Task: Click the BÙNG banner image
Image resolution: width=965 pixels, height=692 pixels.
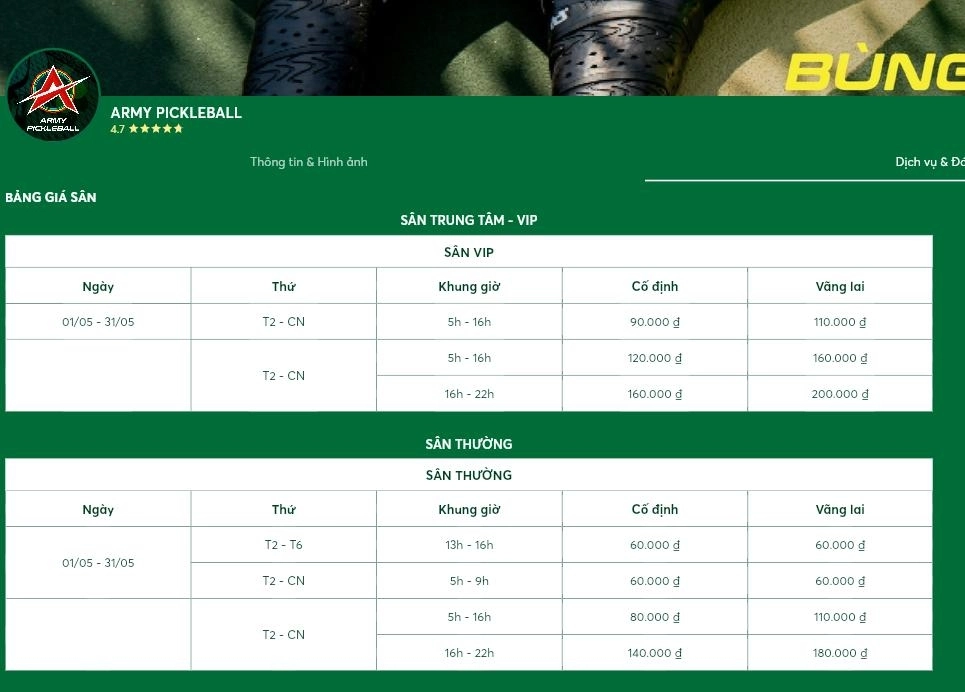Action: pos(482,47)
